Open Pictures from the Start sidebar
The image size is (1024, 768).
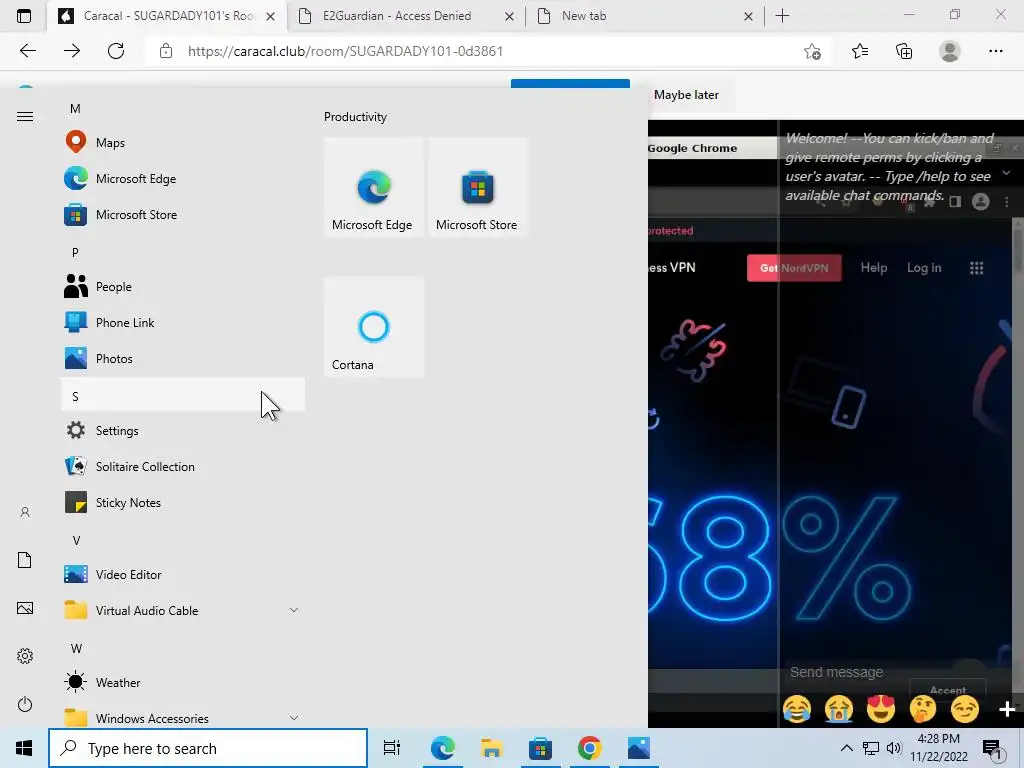coord(25,608)
